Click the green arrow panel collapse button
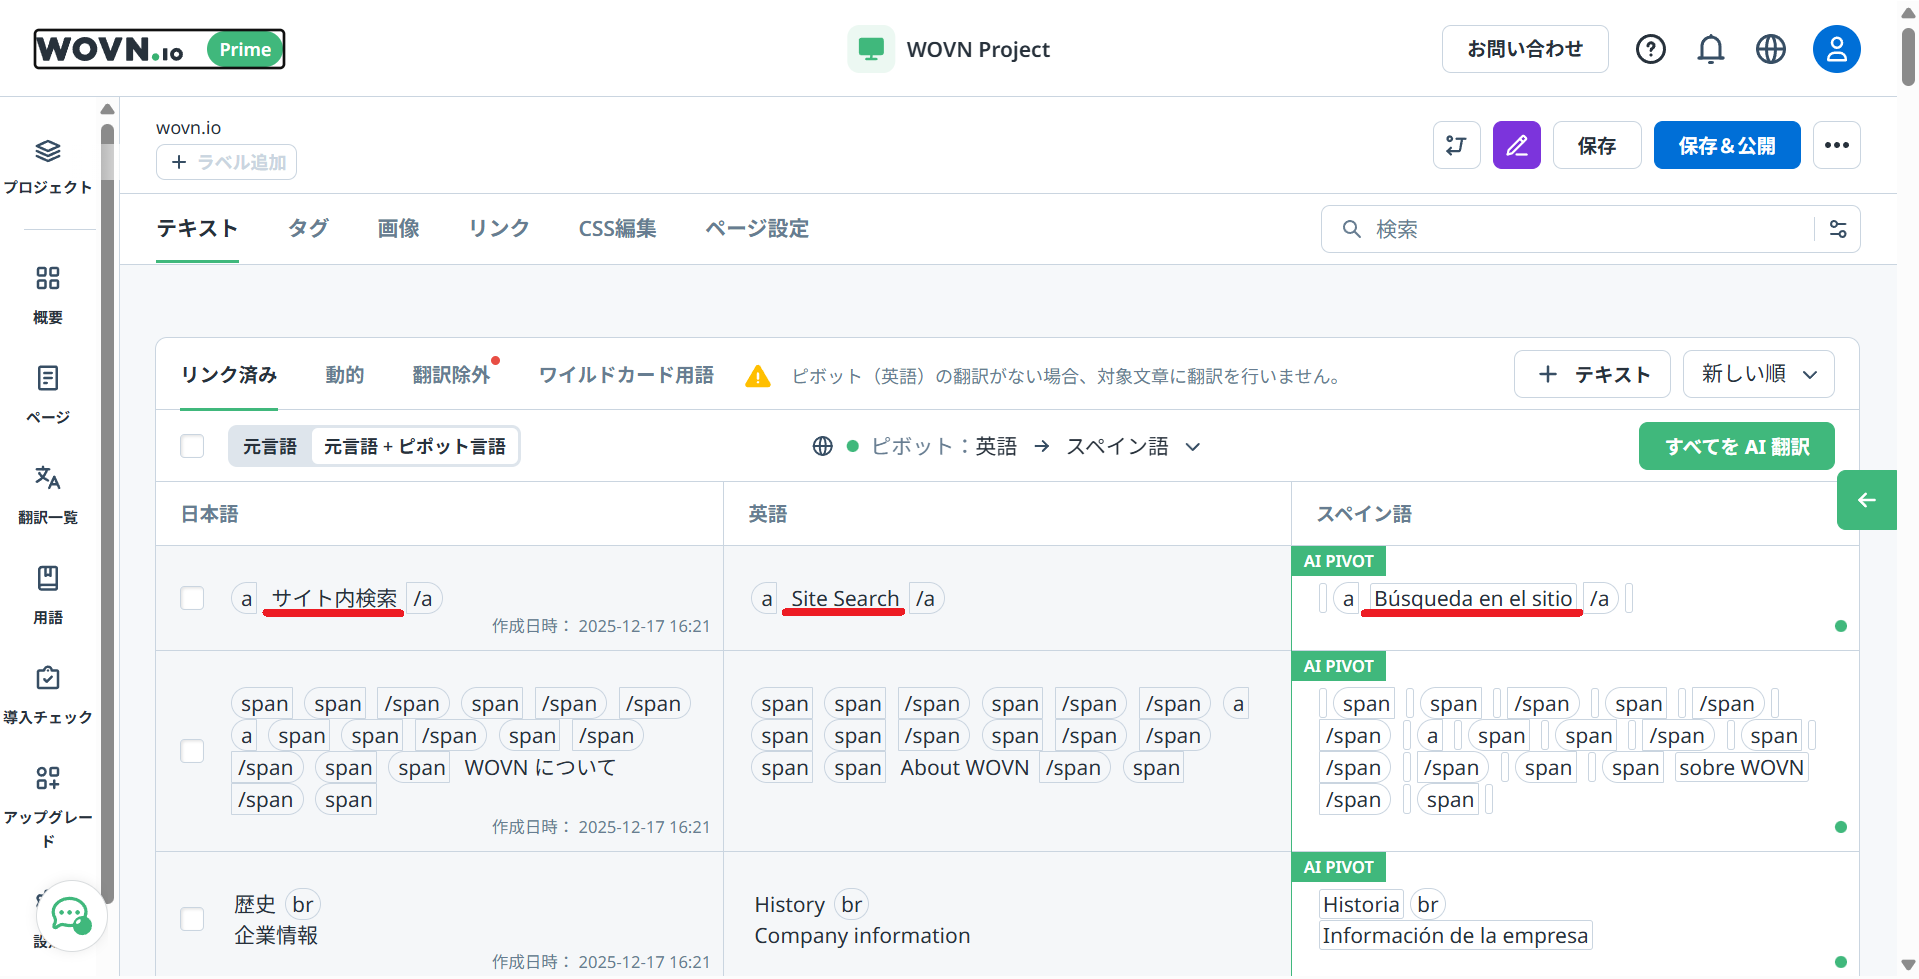Image resolution: width=1919 pixels, height=979 pixels. (1866, 500)
